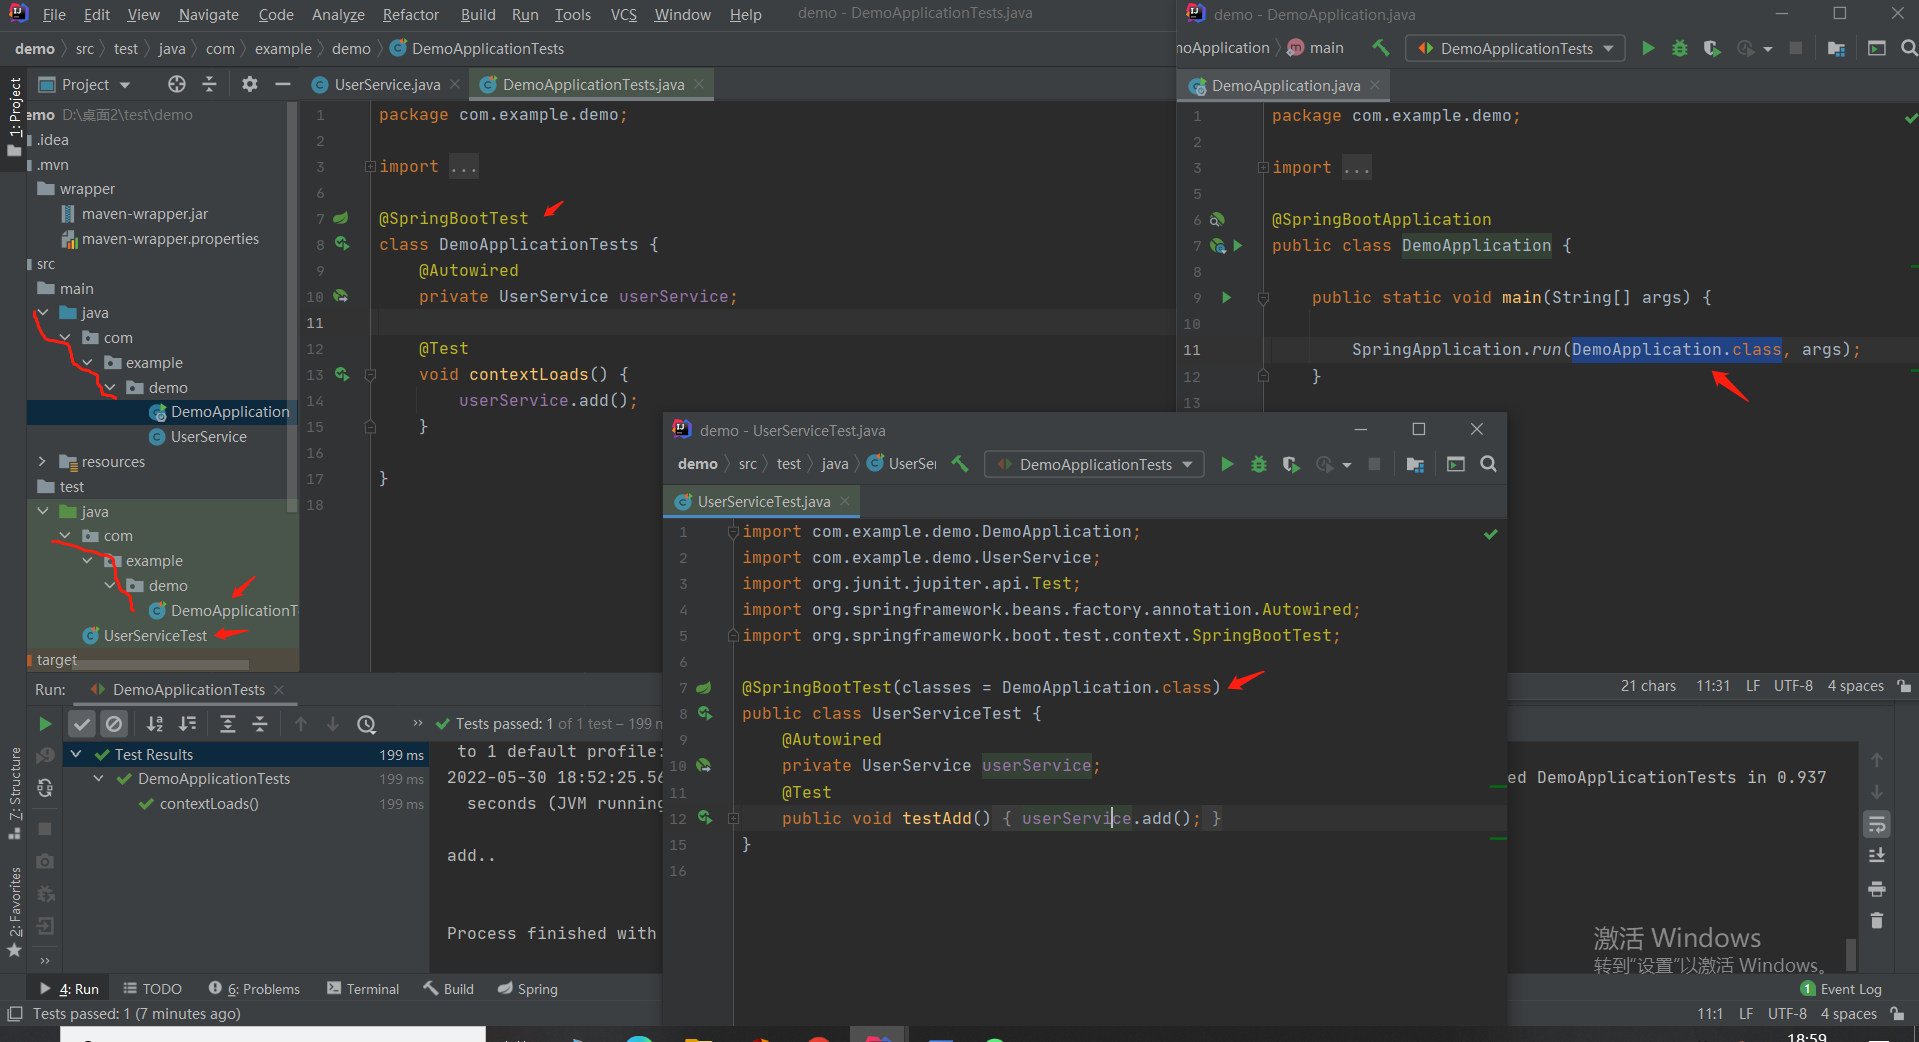Open the Refactor menu
Screen dimensions: 1919x1042
(x=410, y=14)
